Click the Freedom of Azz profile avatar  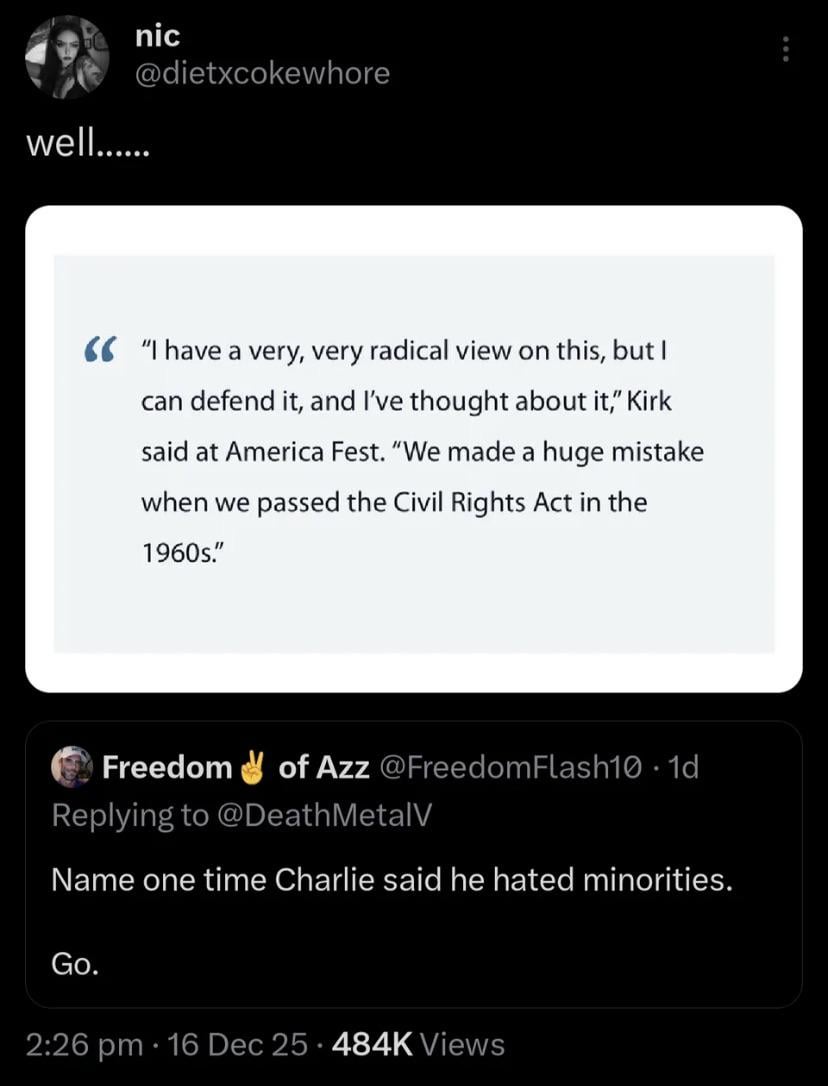click(73, 768)
